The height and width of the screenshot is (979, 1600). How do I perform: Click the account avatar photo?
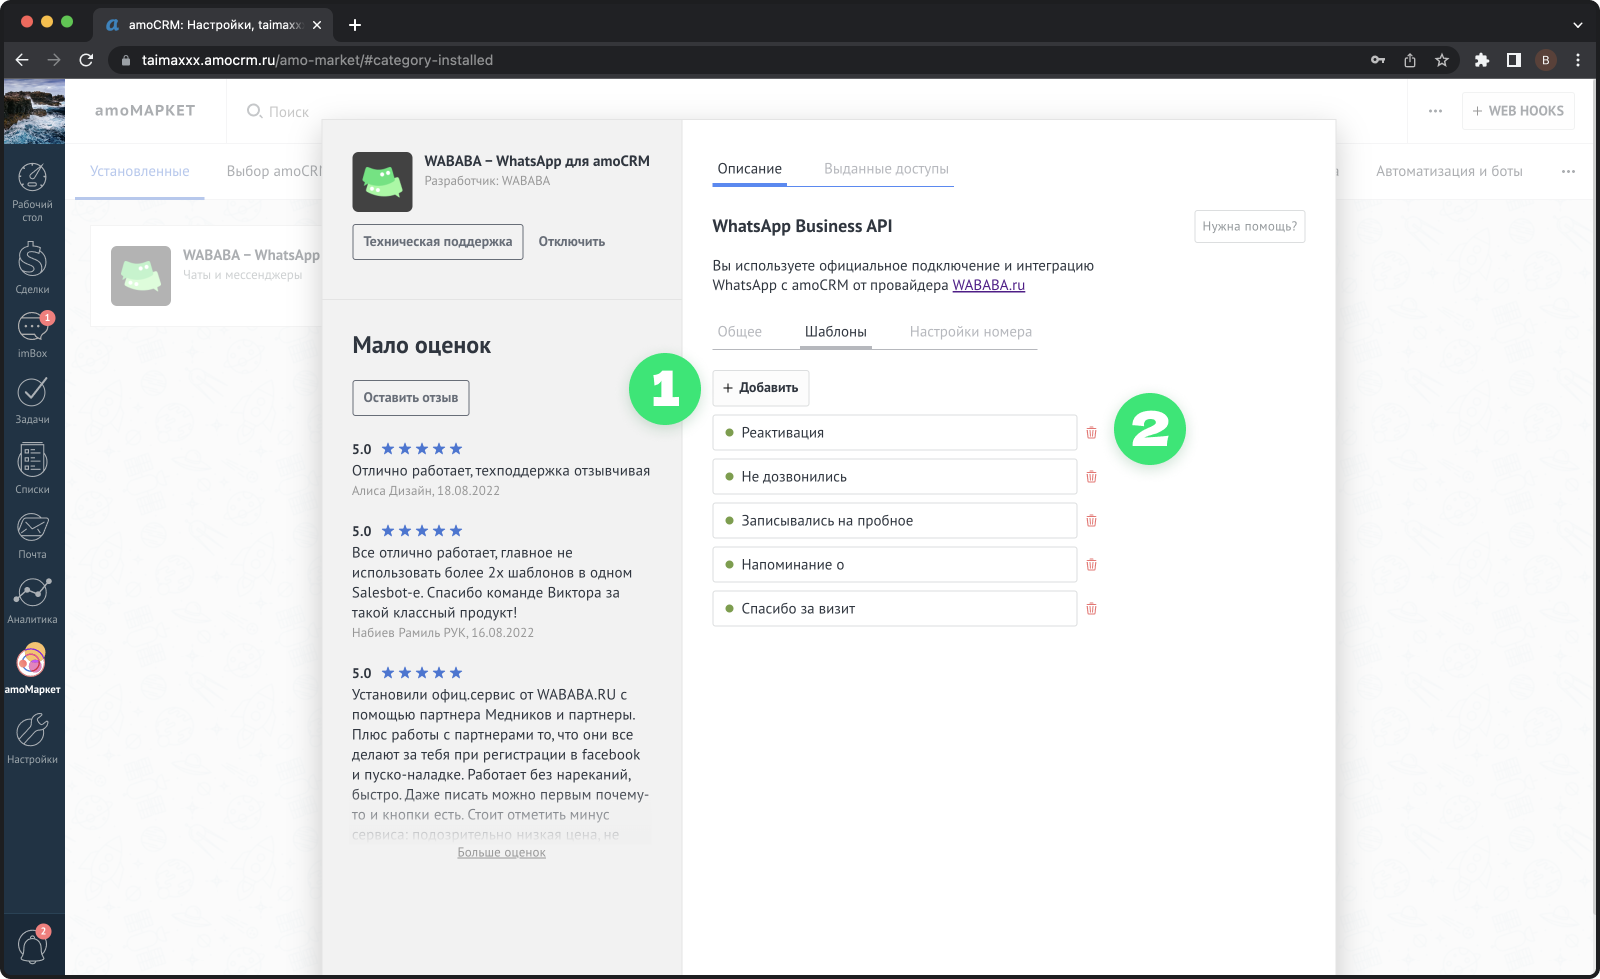pos(34,111)
